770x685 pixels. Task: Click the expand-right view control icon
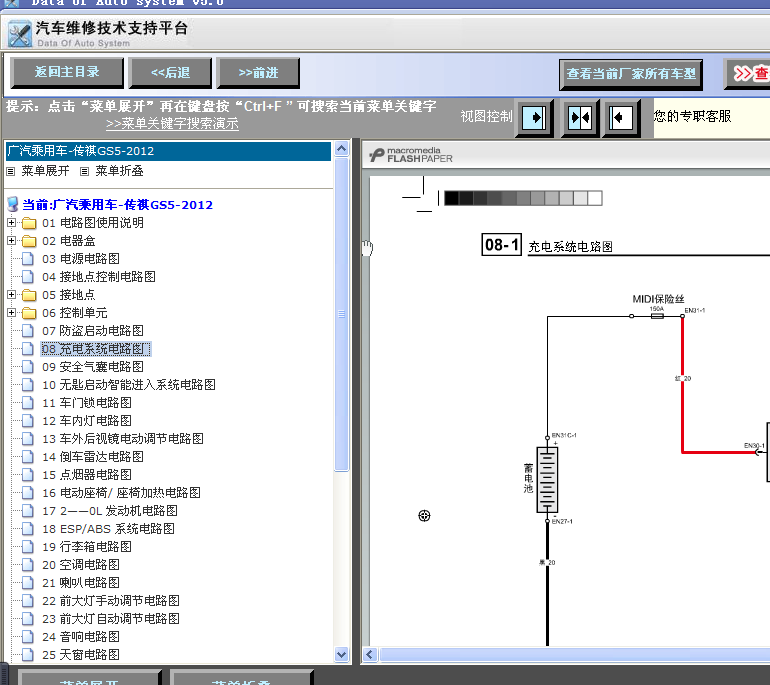(534, 118)
